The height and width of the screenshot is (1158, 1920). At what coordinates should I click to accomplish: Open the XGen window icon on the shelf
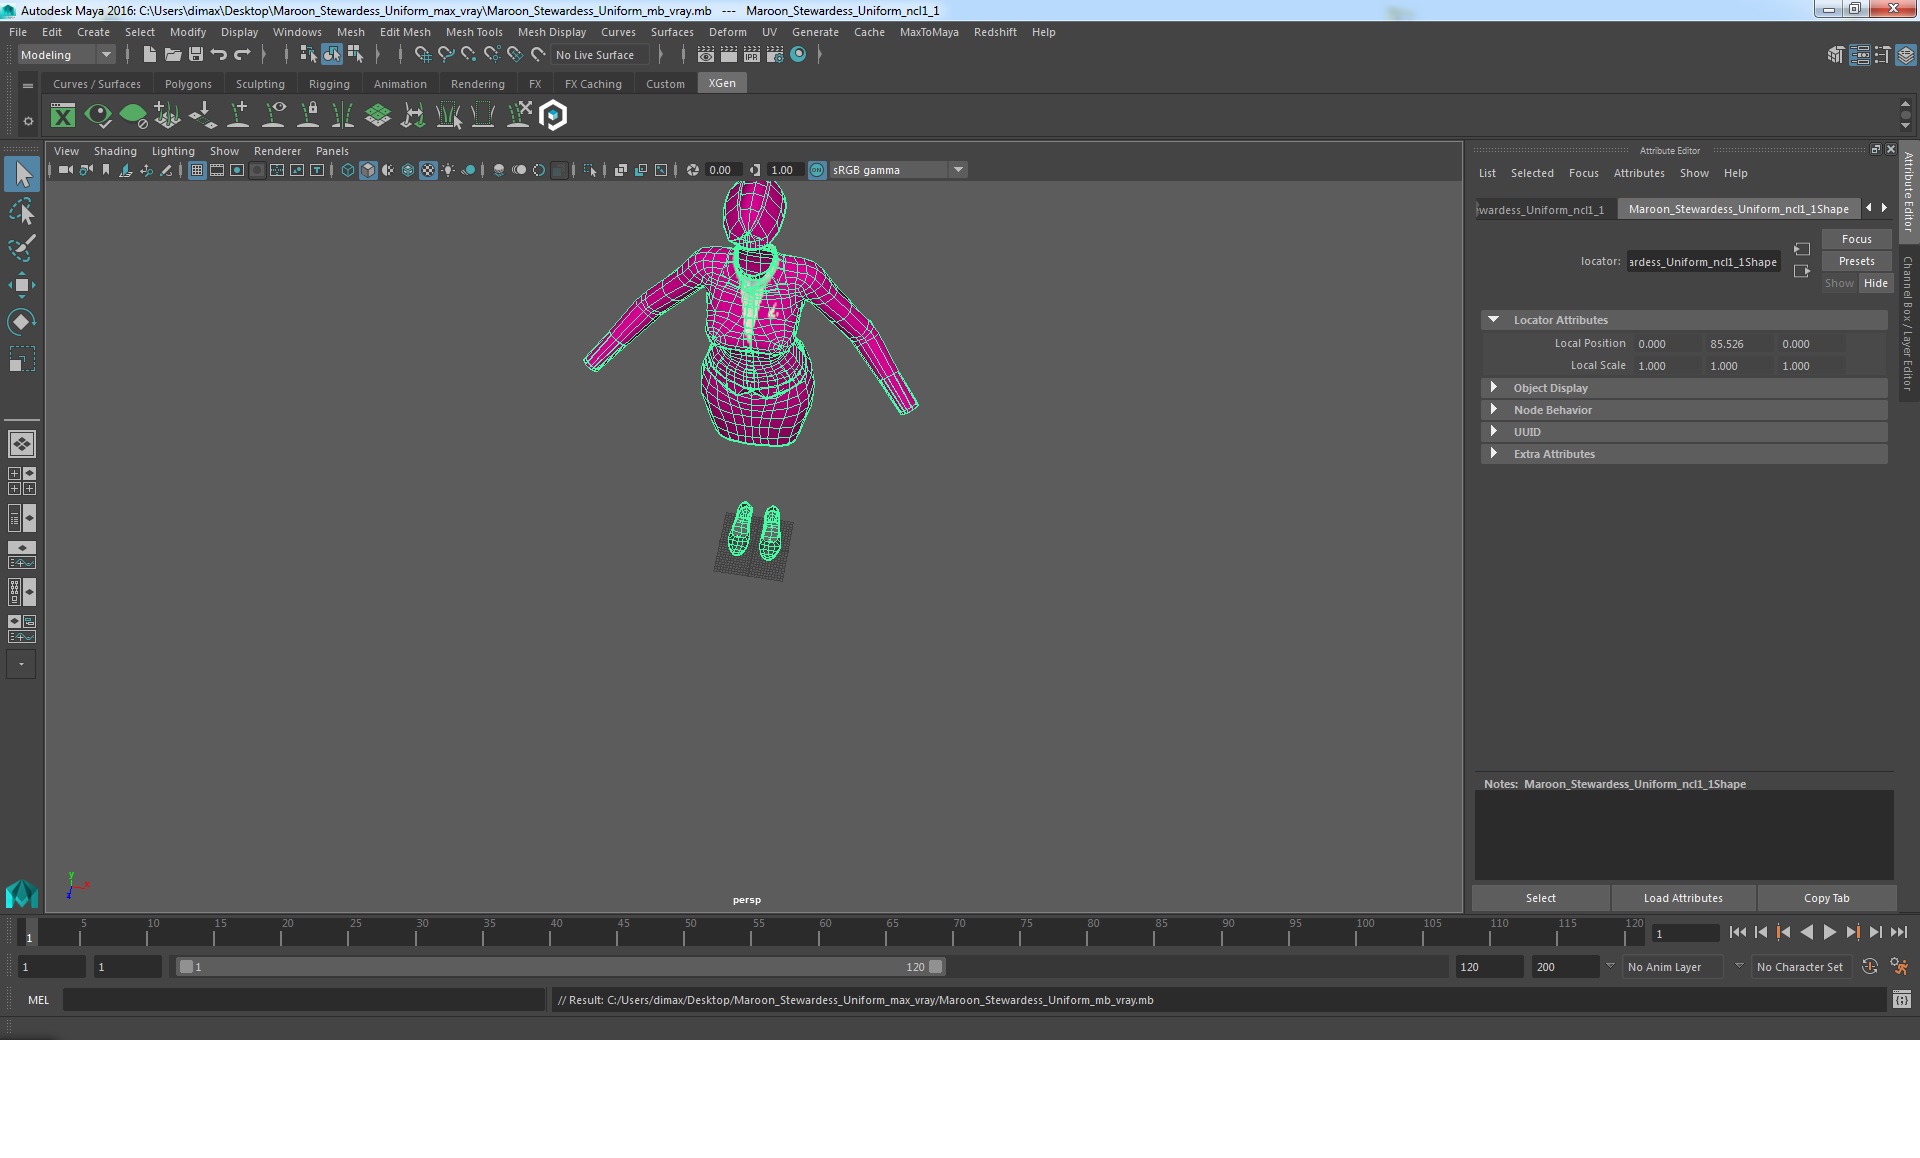click(63, 116)
